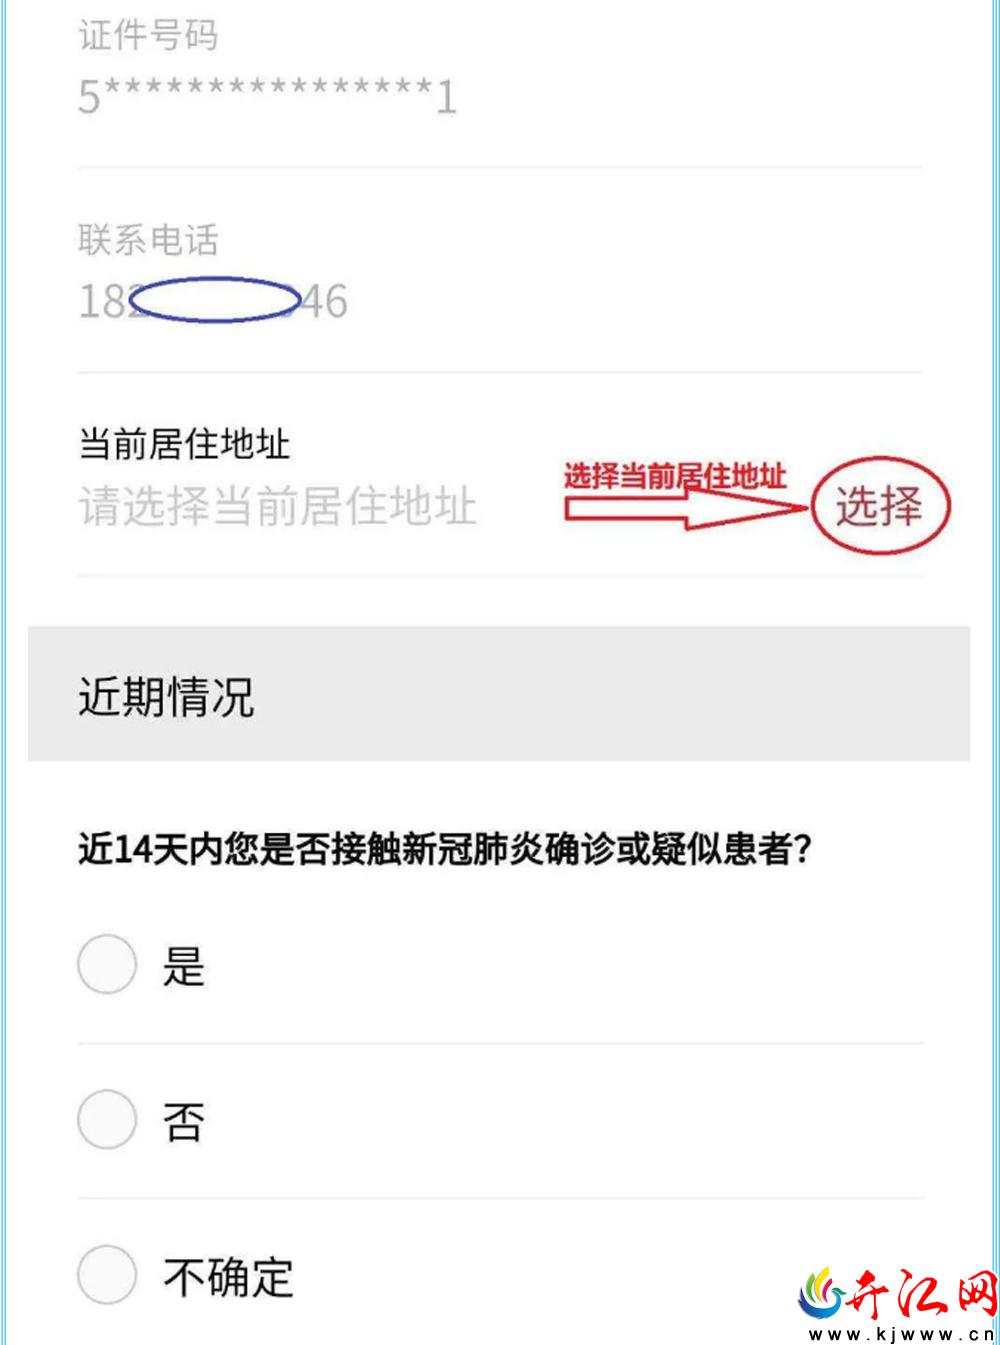1000x1345 pixels.
Task: Click the masked 证件号码 value field
Action: 268,96
